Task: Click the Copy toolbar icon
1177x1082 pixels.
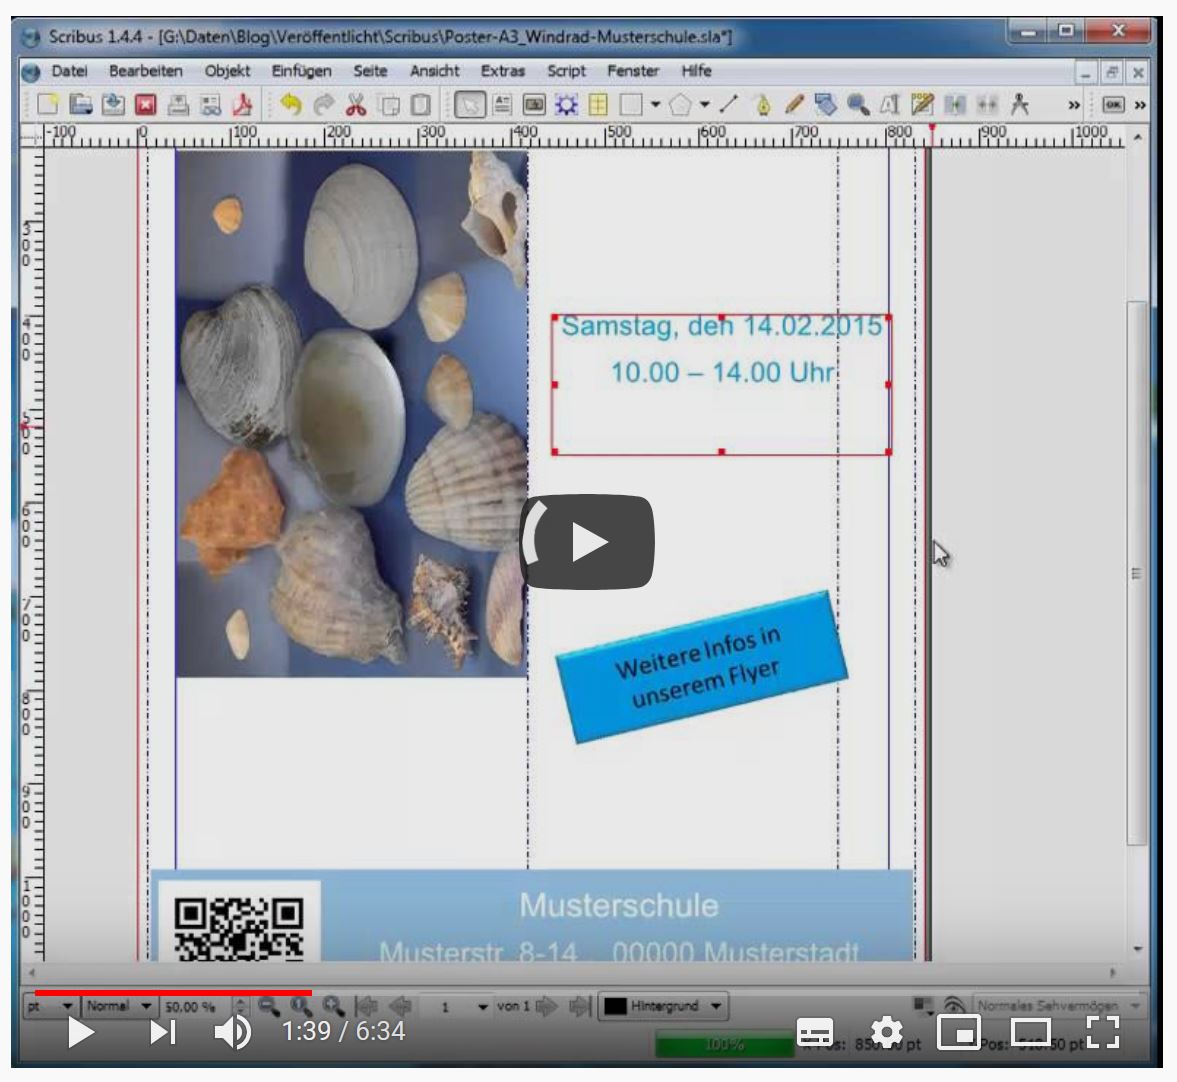Action: pos(389,104)
